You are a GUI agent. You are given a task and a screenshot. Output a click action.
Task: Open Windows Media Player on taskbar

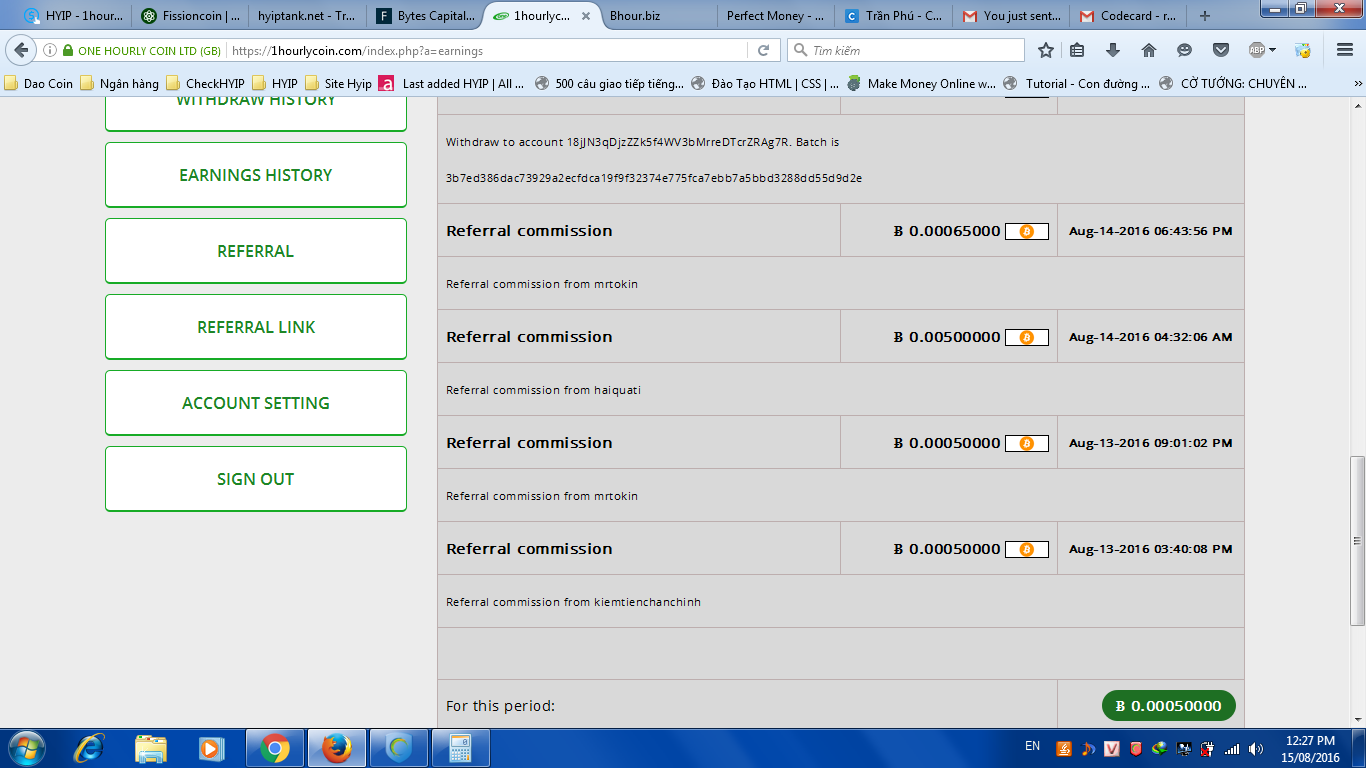211,748
